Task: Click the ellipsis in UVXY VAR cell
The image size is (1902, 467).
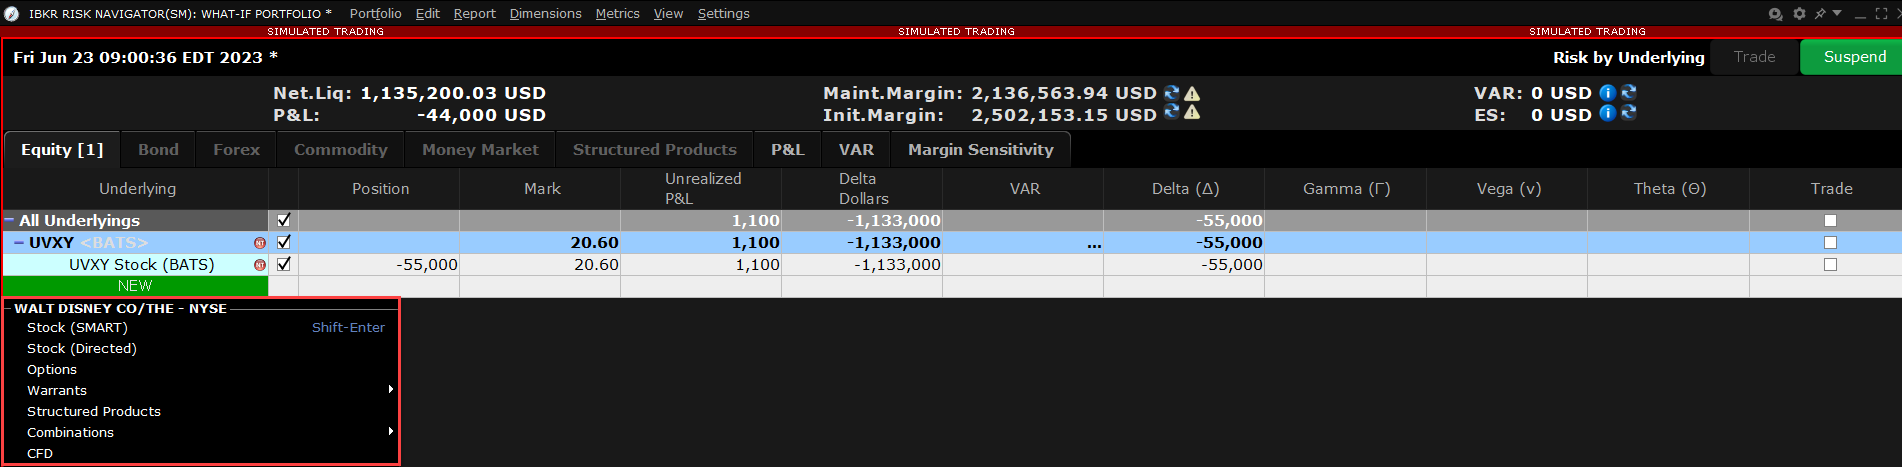Action: pyautogui.click(x=1094, y=244)
